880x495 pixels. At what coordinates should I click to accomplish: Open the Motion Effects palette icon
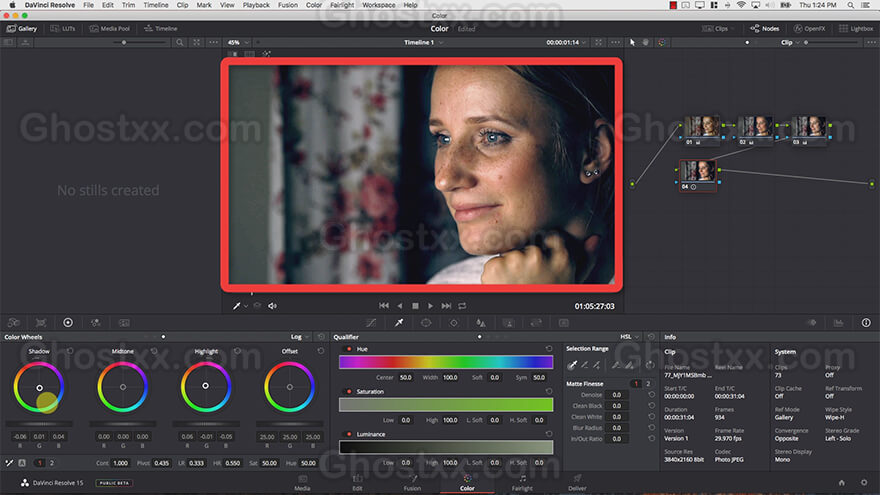[124, 323]
